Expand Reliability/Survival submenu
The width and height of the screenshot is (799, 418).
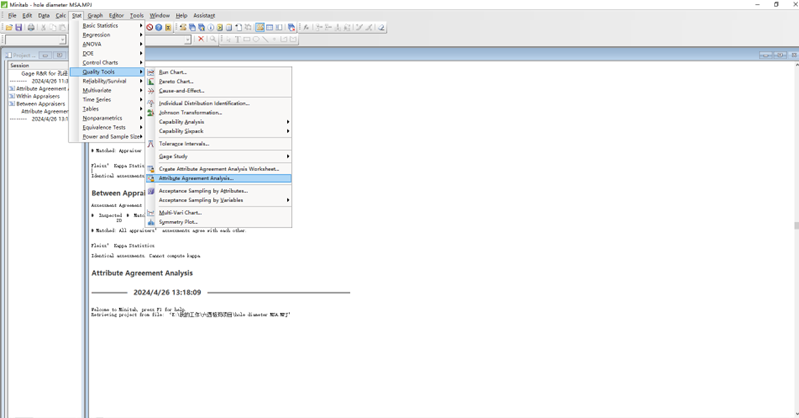click(107, 81)
